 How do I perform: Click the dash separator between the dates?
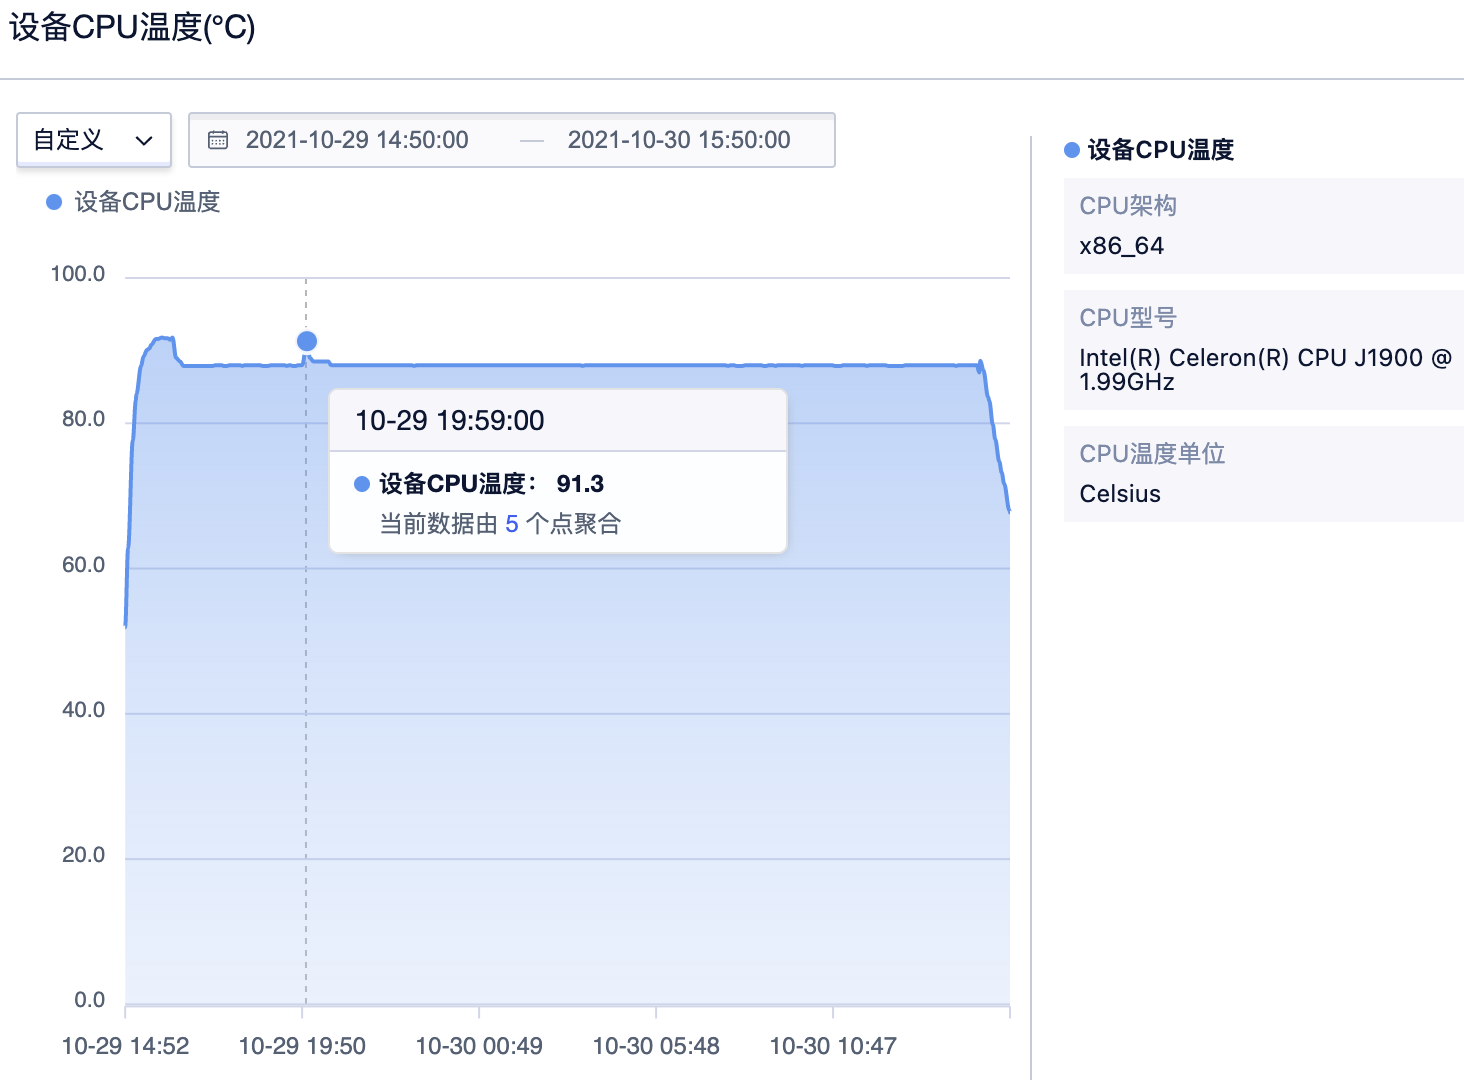(x=532, y=141)
